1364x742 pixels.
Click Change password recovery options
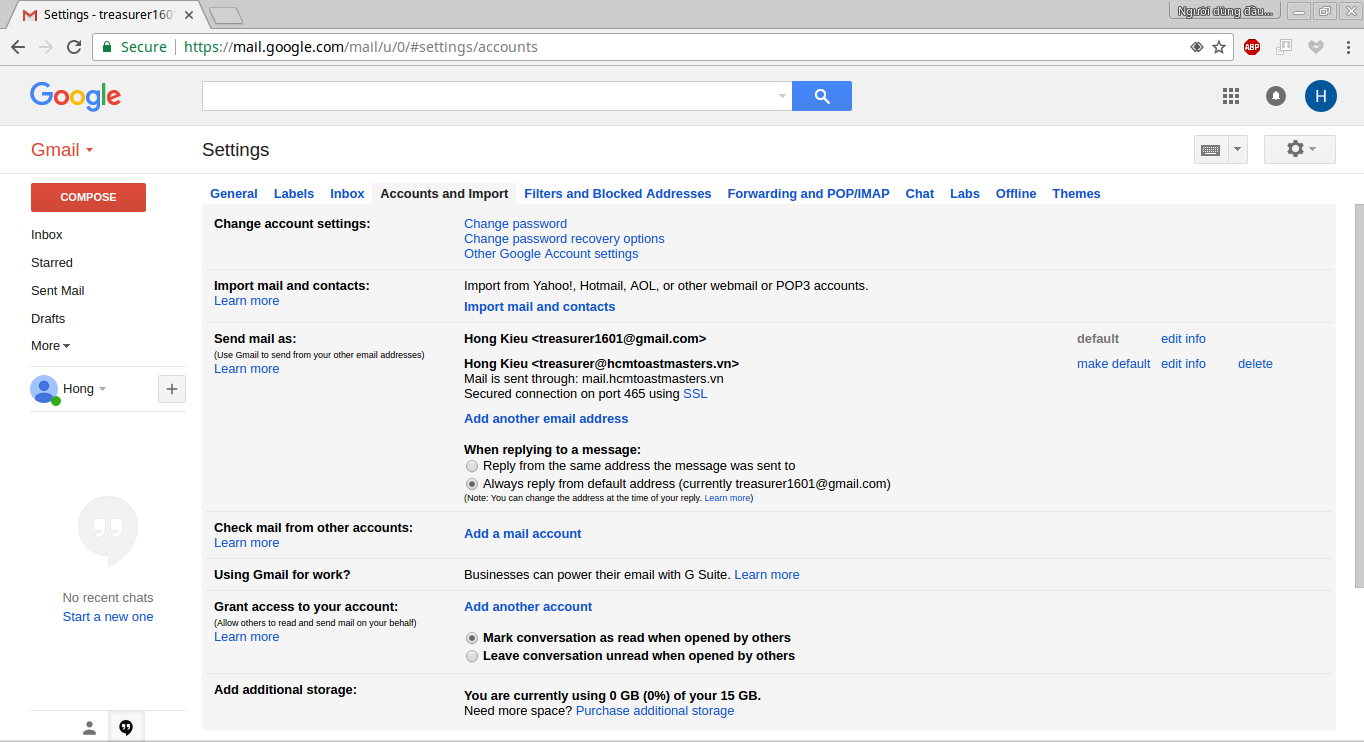coord(564,239)
